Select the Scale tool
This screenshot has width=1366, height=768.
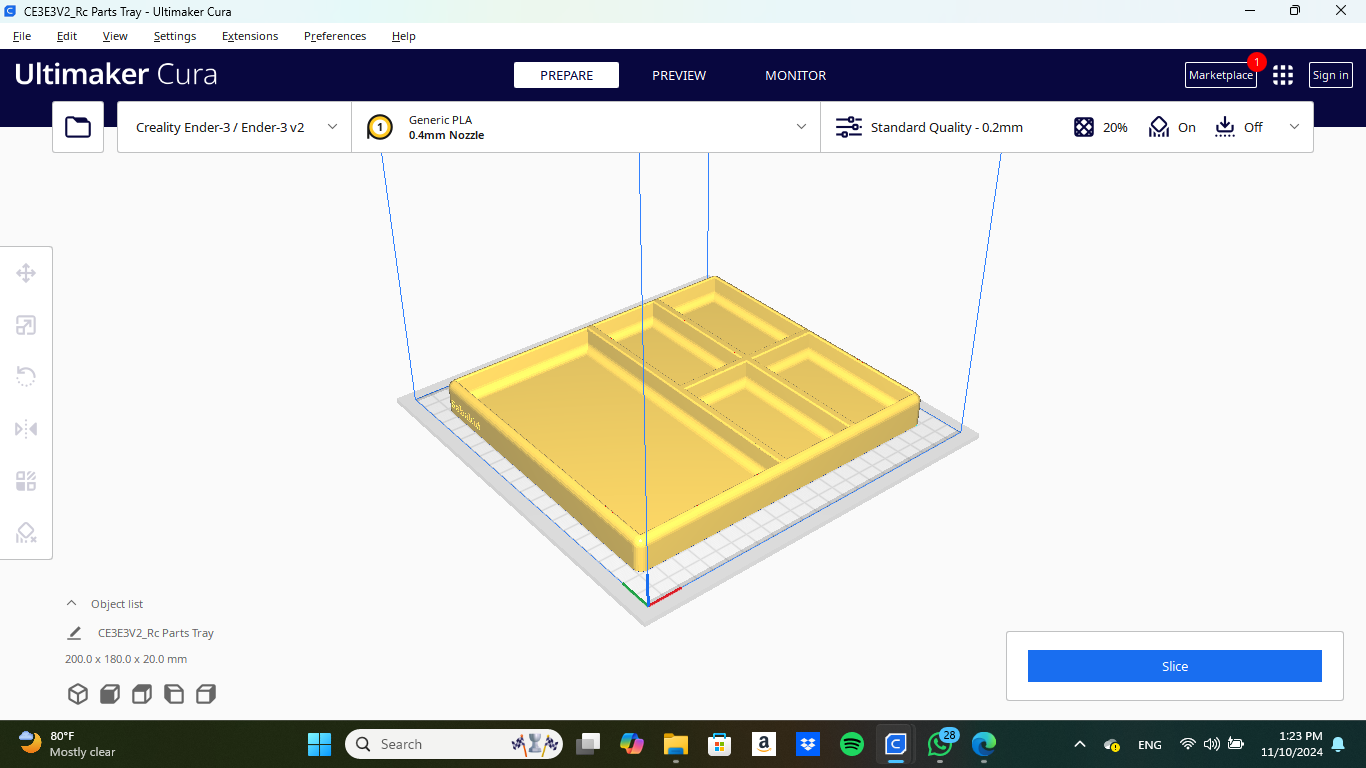click(26, 325)
